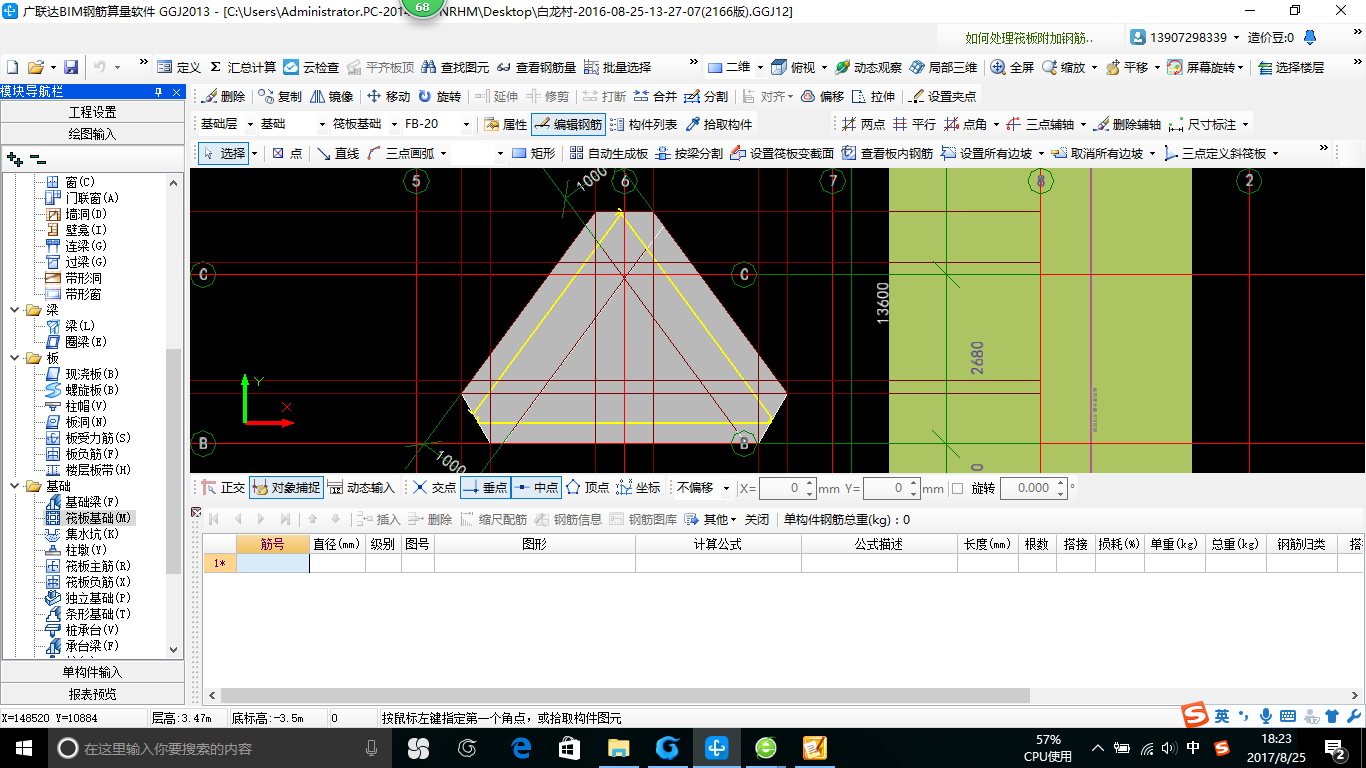Select the 直线 (line) drawing tool
Viewport: 1366px width, 768px height.
coord(337,153)
